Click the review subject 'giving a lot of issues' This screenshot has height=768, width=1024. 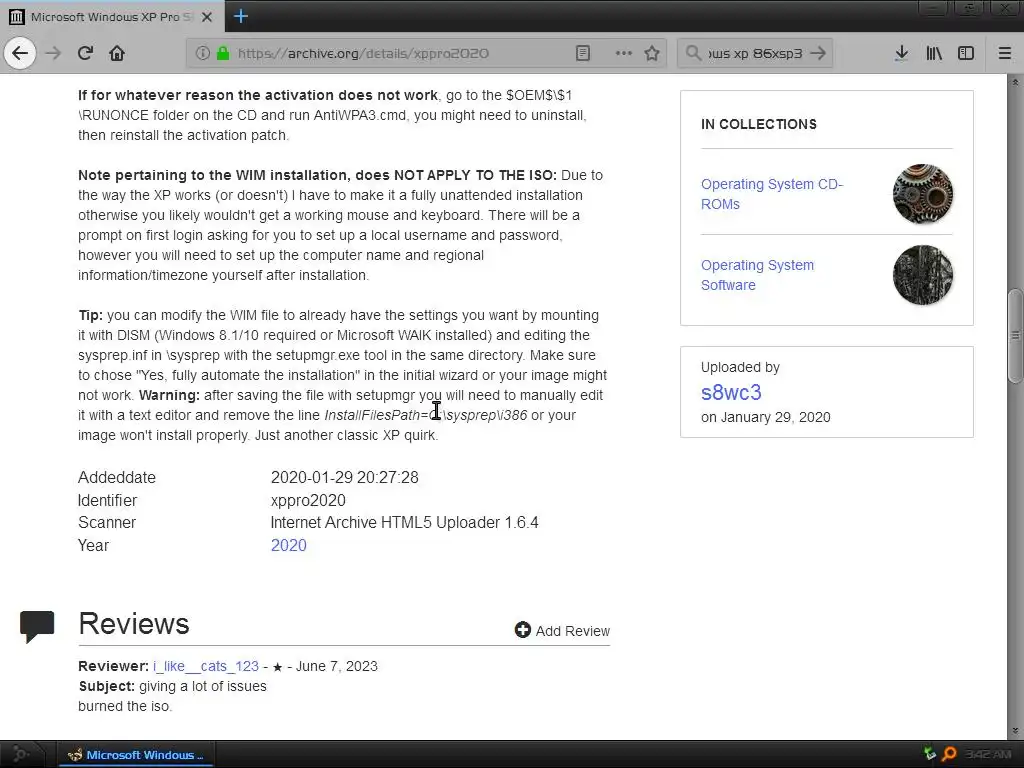pyautogui.click(x=202, y=686)
